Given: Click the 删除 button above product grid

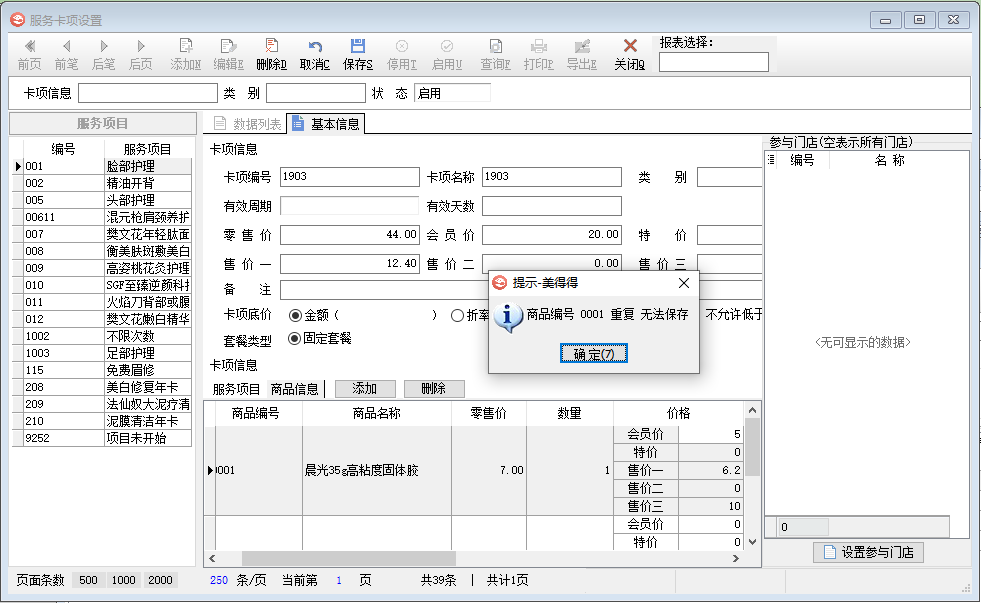Looking at the screenshot, I should click(434, 388).
